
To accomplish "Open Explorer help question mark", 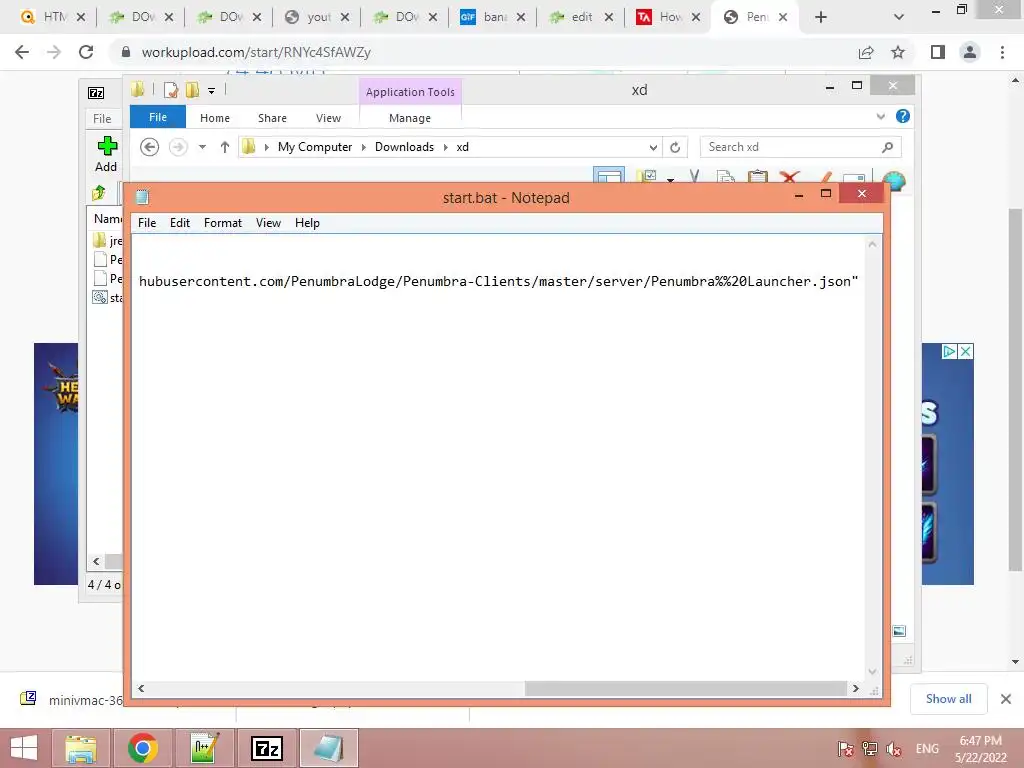I will click(x=903, y=116).
